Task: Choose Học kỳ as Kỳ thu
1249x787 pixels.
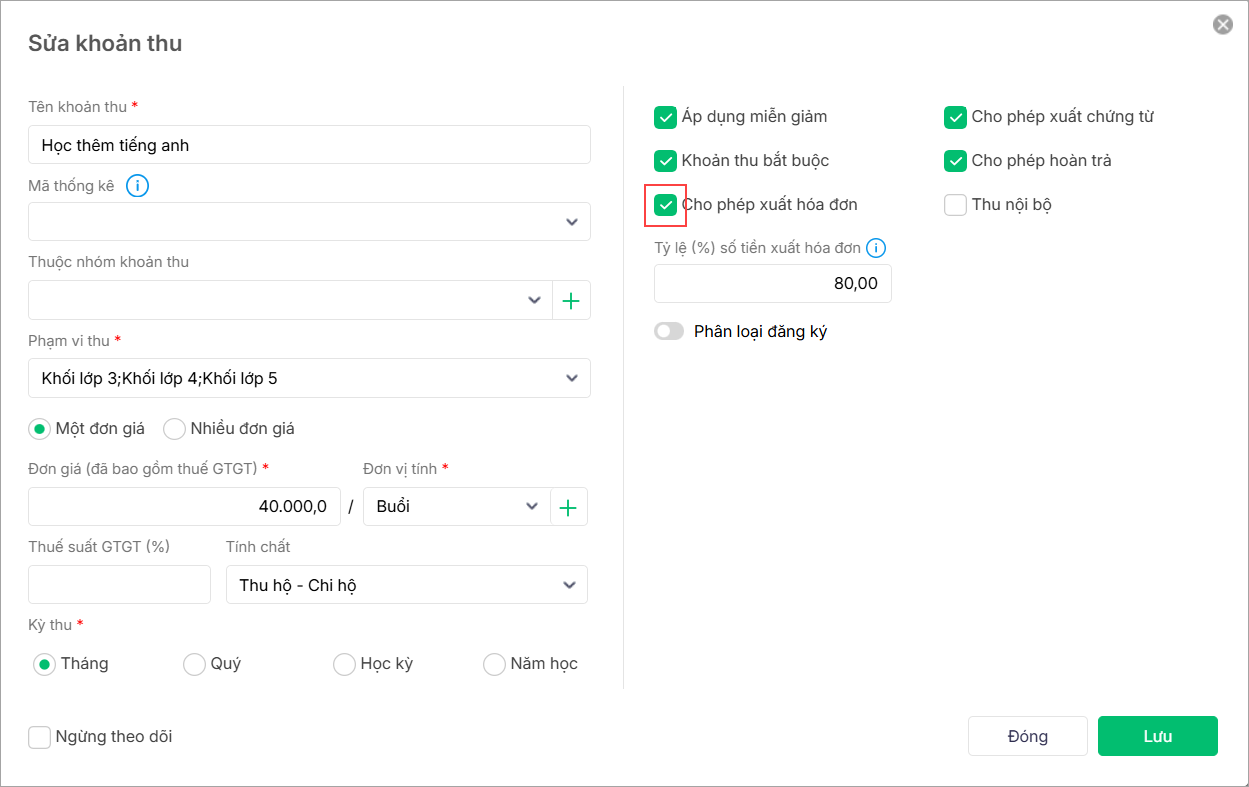Action: 344,664
